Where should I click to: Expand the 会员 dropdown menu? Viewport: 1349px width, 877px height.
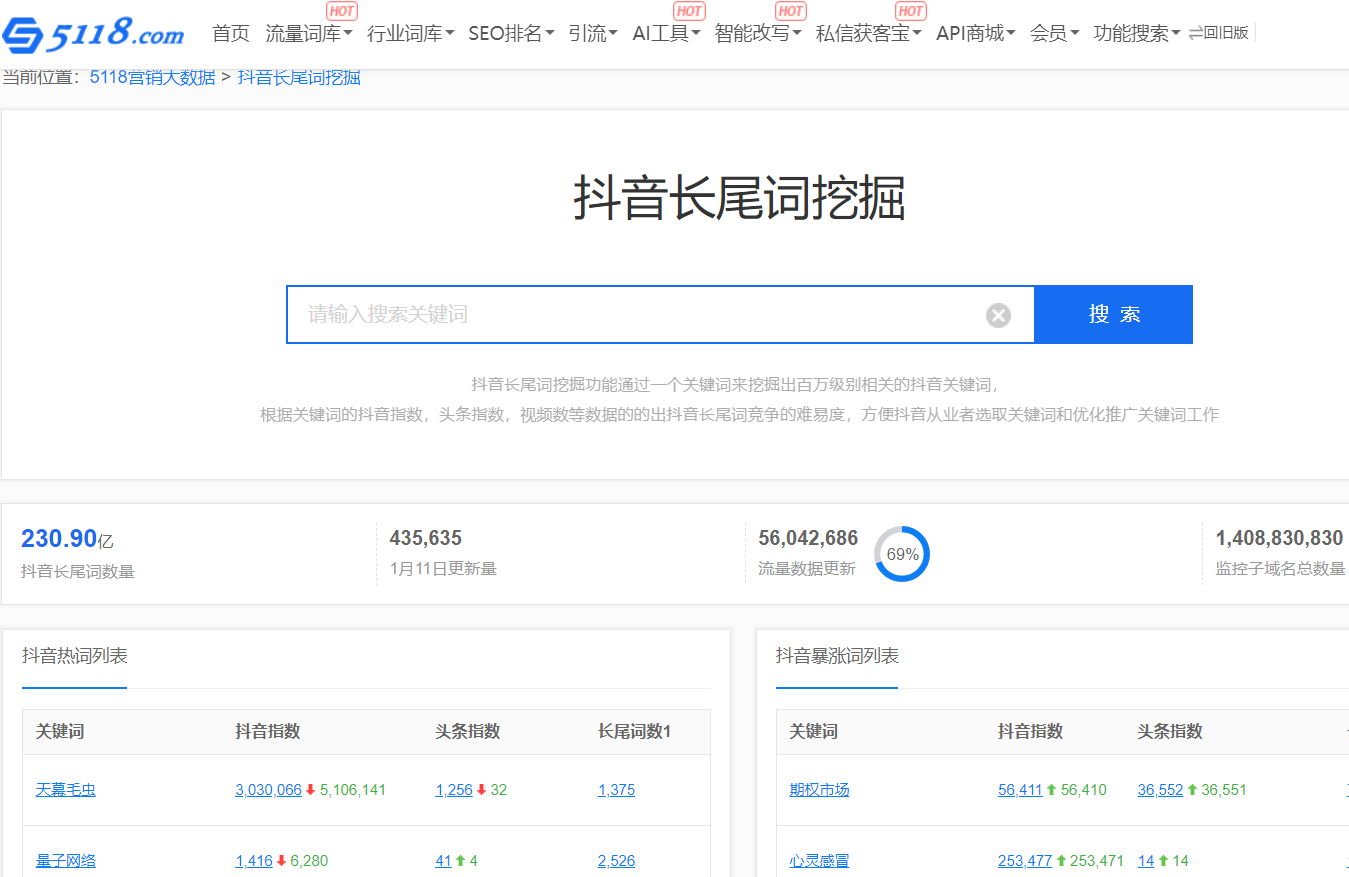click(1055, 33)
